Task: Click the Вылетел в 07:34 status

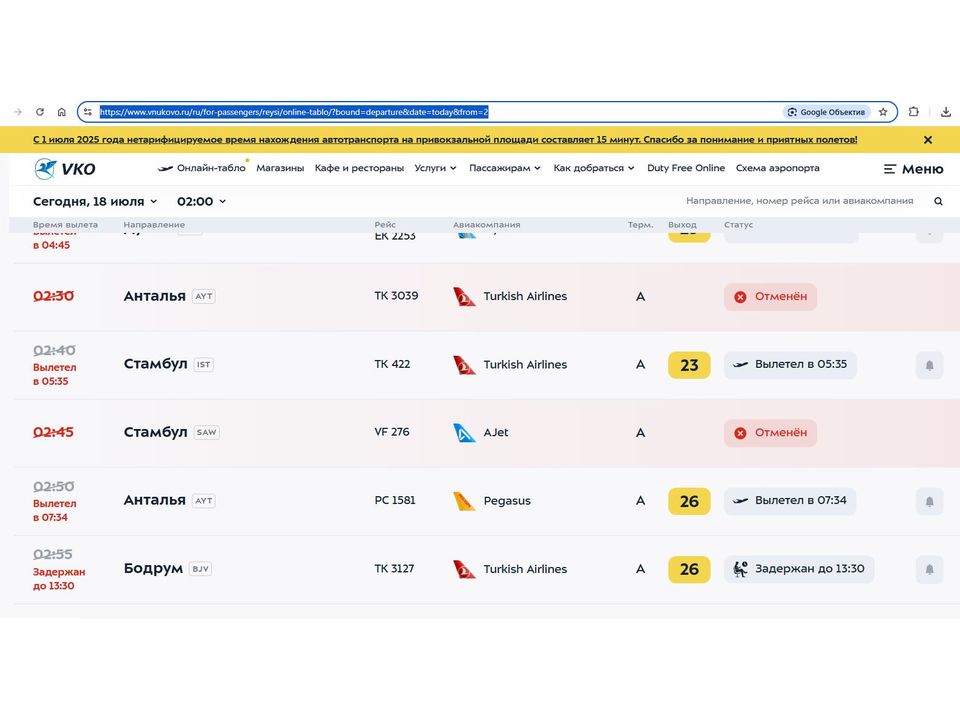Action: click(790, 500)
